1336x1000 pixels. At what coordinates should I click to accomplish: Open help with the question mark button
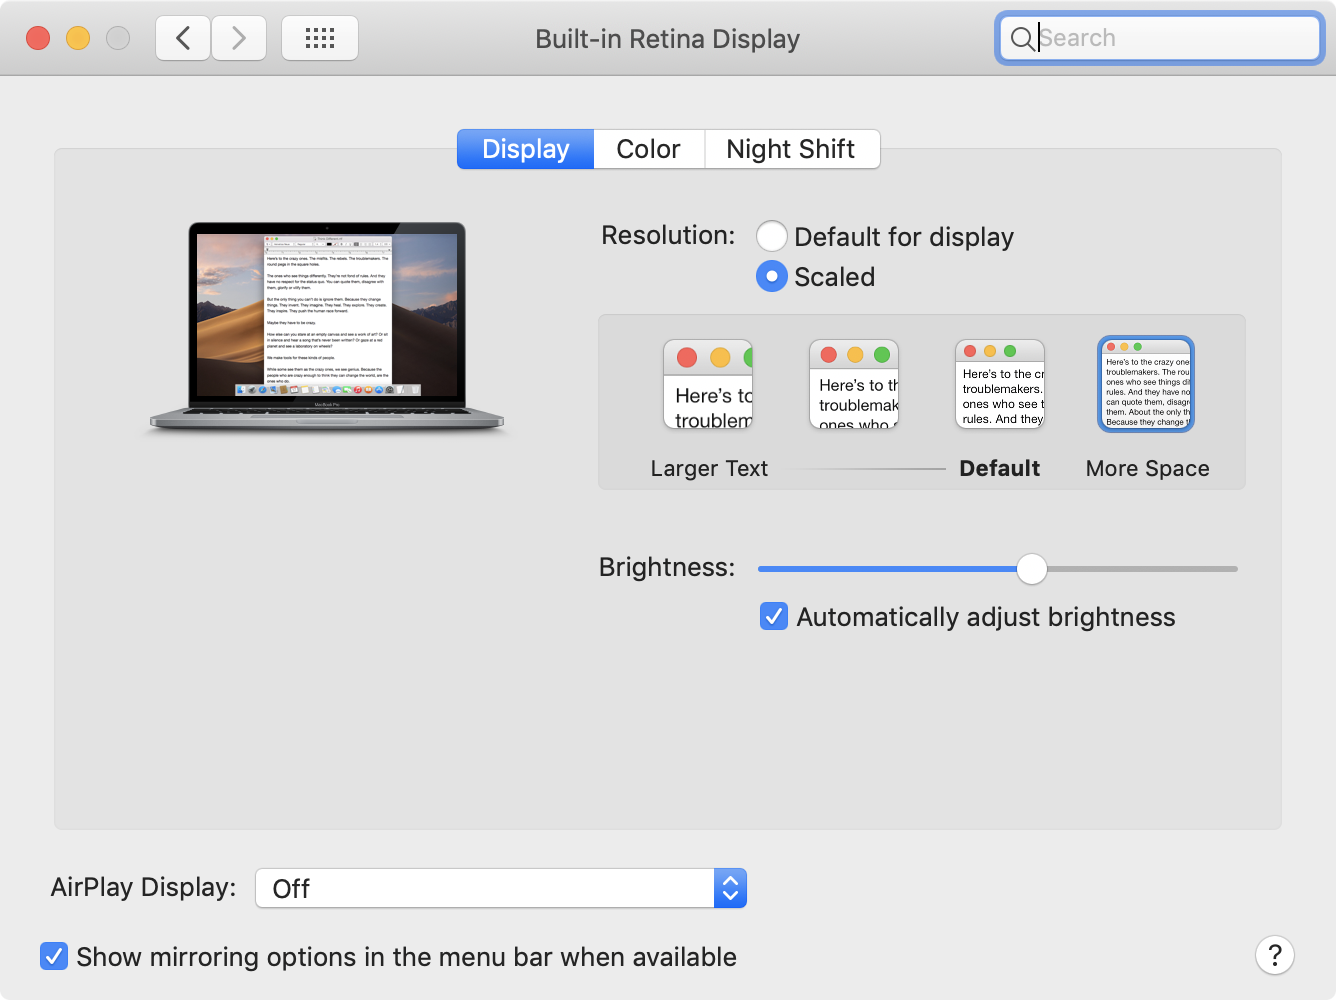[1275, 955]
